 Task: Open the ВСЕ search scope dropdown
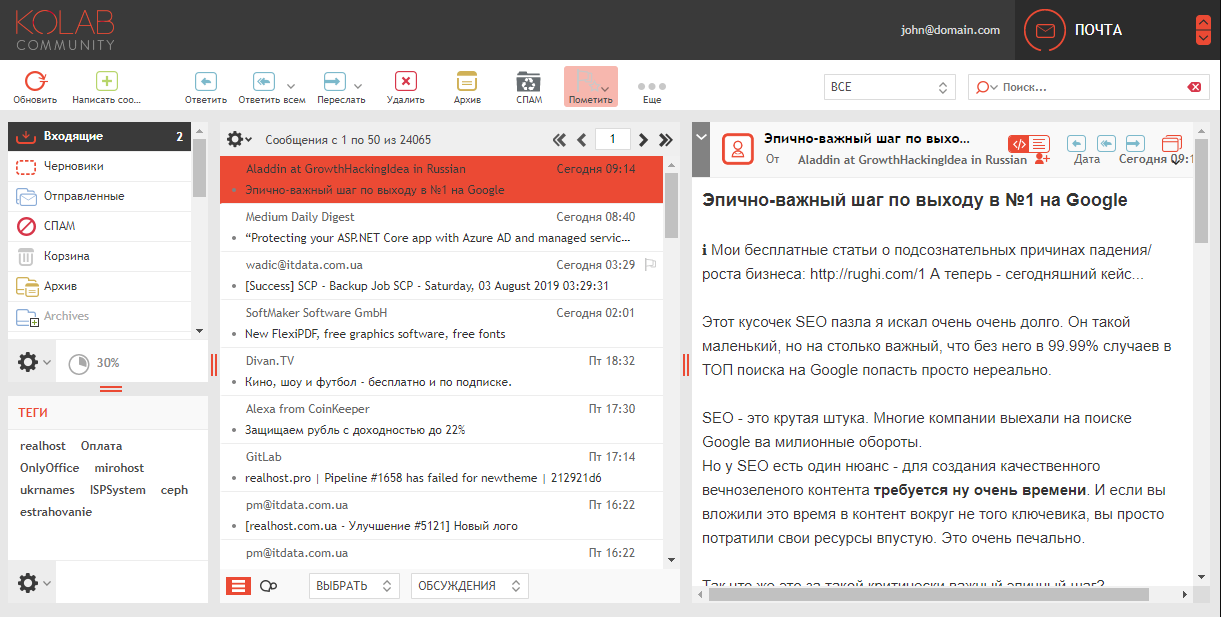point(888,87)
